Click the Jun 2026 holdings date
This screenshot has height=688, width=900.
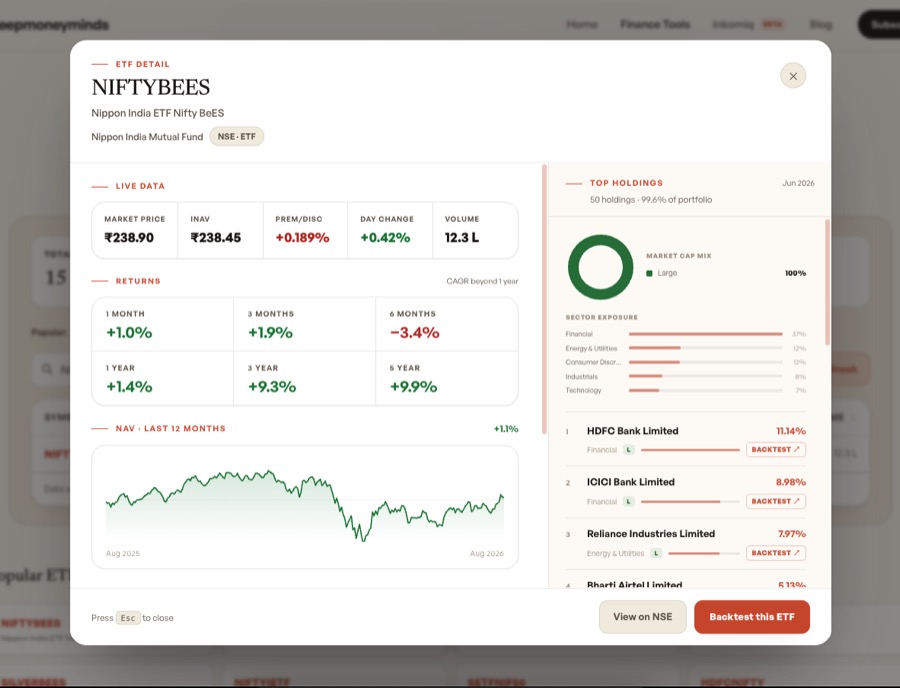click(x=798, y=183)
